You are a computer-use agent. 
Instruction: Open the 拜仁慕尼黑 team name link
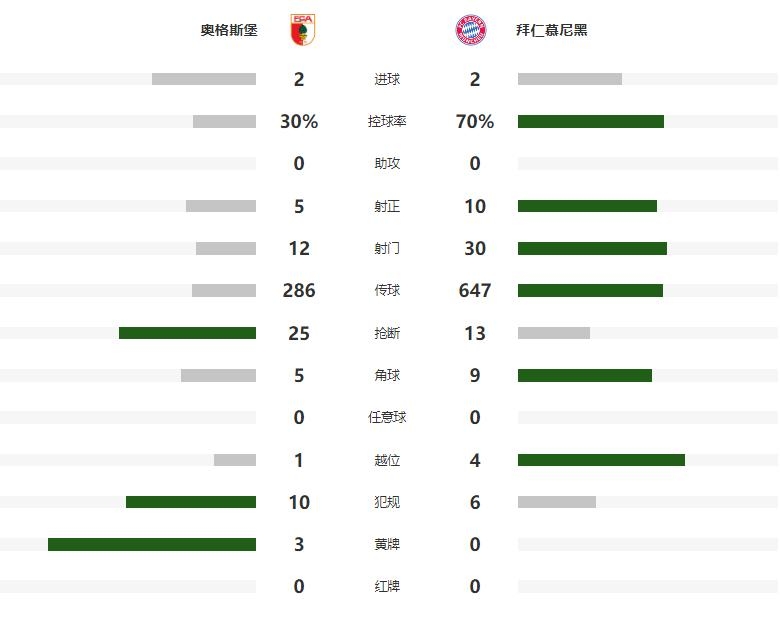pos(552,30)
